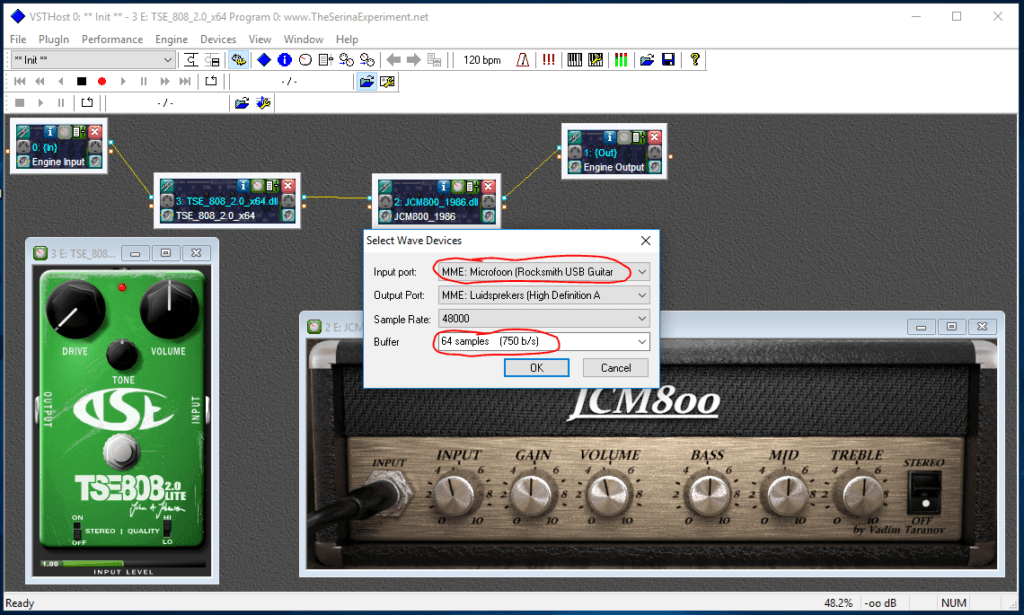This screenshot has height=615, width=1024.
Task: Click the TONE knob on the TSE808 pedal
Action: pyautogui.click(x=122, y=355)
